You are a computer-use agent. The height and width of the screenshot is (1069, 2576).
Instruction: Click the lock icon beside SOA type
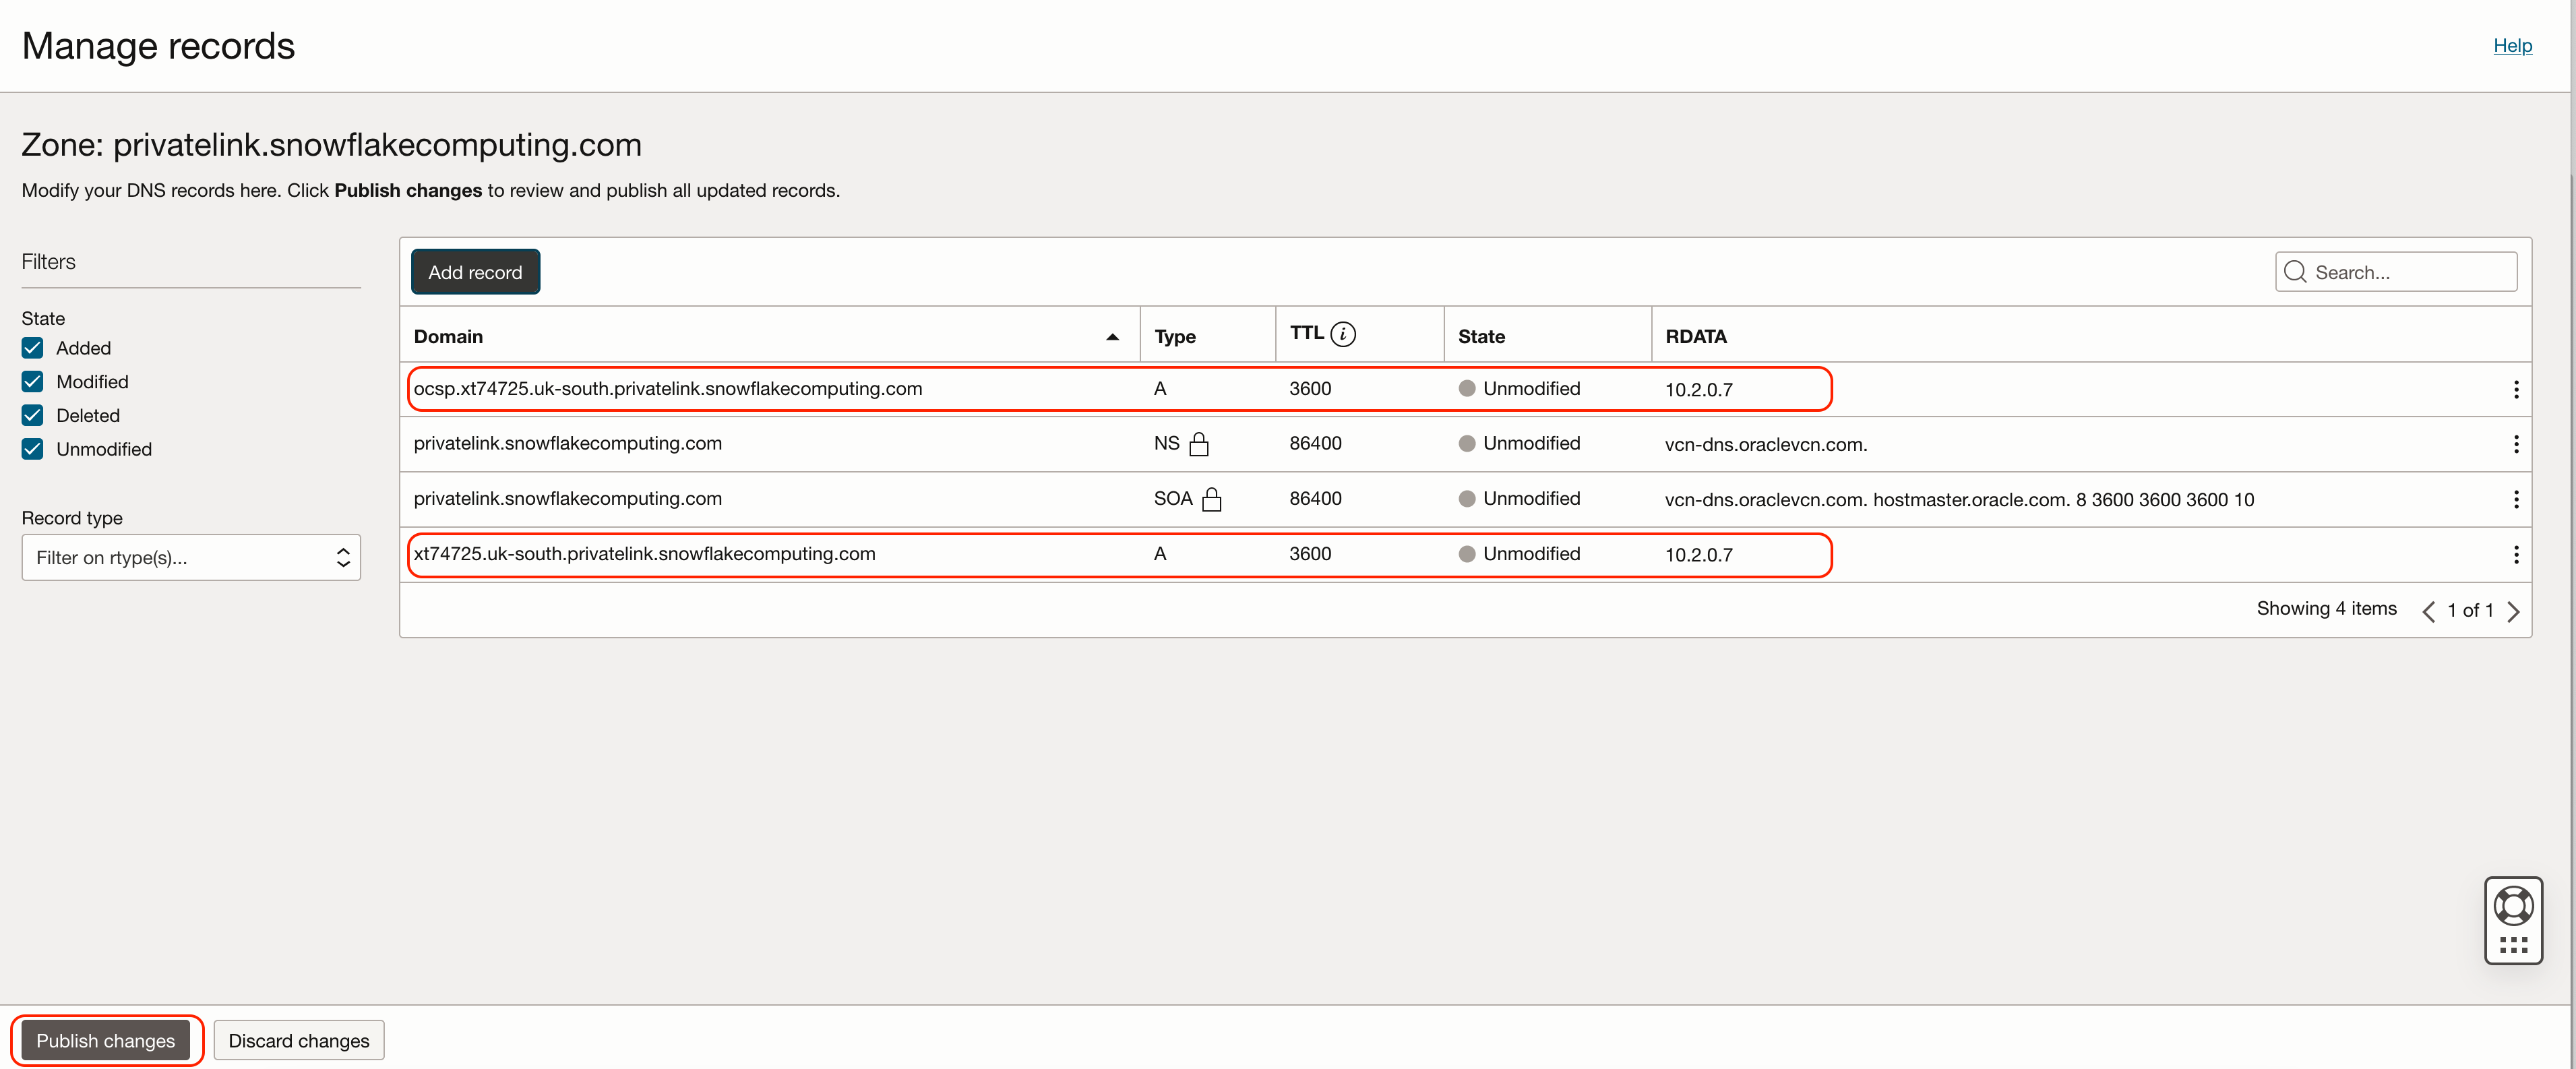pyautogui.click(x=1211, y=499)
